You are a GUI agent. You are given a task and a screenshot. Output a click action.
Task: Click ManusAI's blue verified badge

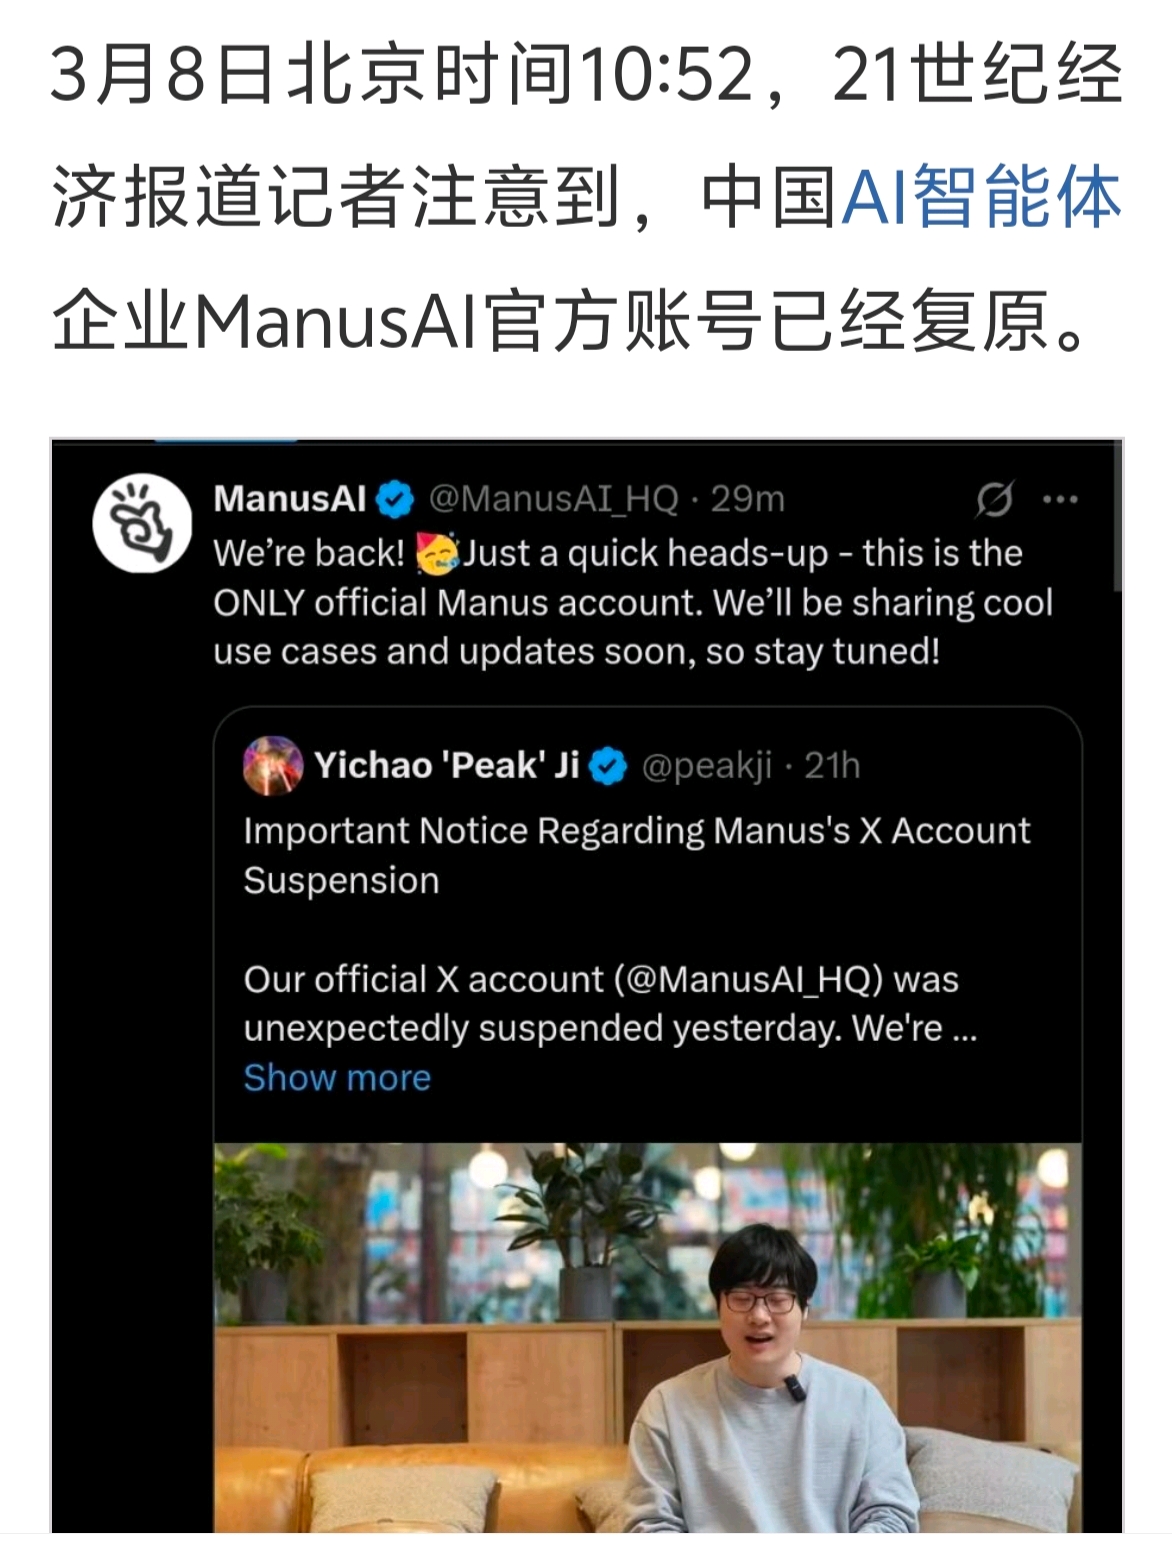pyautogui.click(x=395, y=499)
